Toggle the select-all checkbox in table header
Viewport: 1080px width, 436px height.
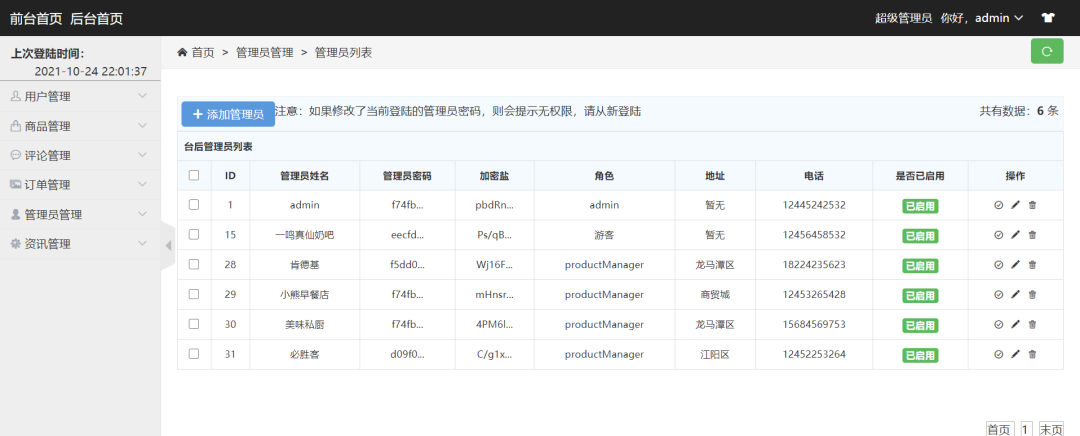coord(194,175)
